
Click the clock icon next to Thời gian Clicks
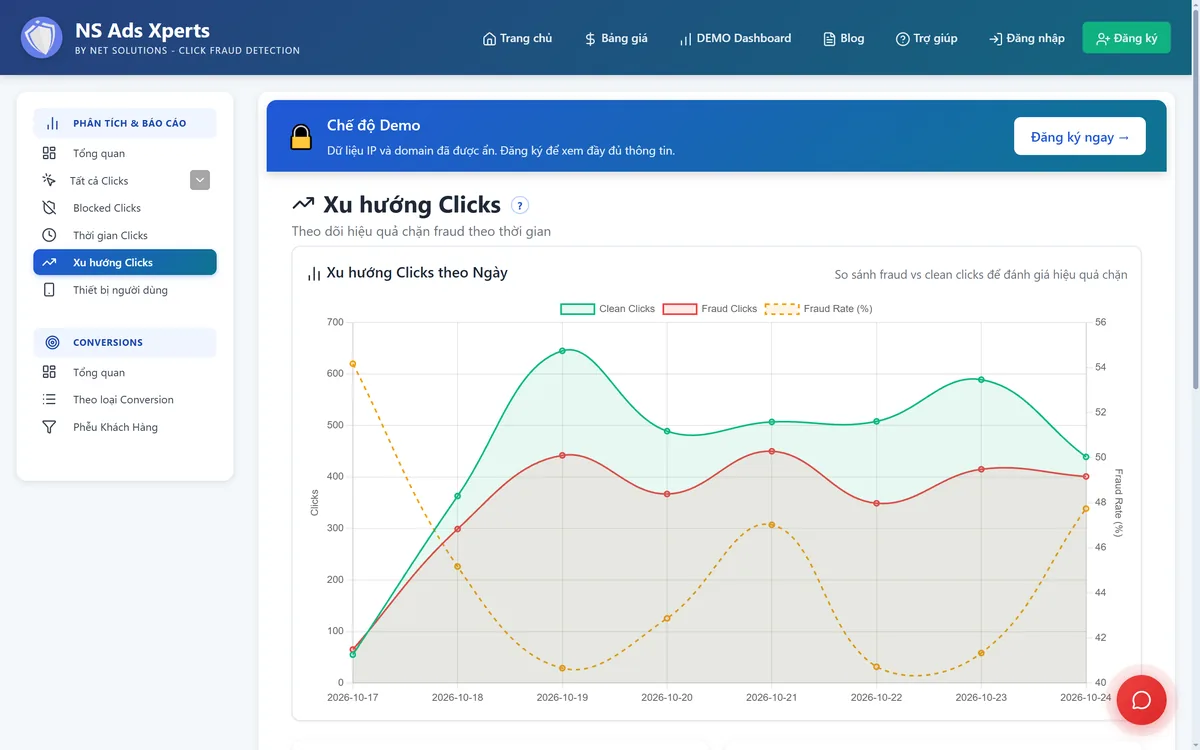(x=49, y=235)
